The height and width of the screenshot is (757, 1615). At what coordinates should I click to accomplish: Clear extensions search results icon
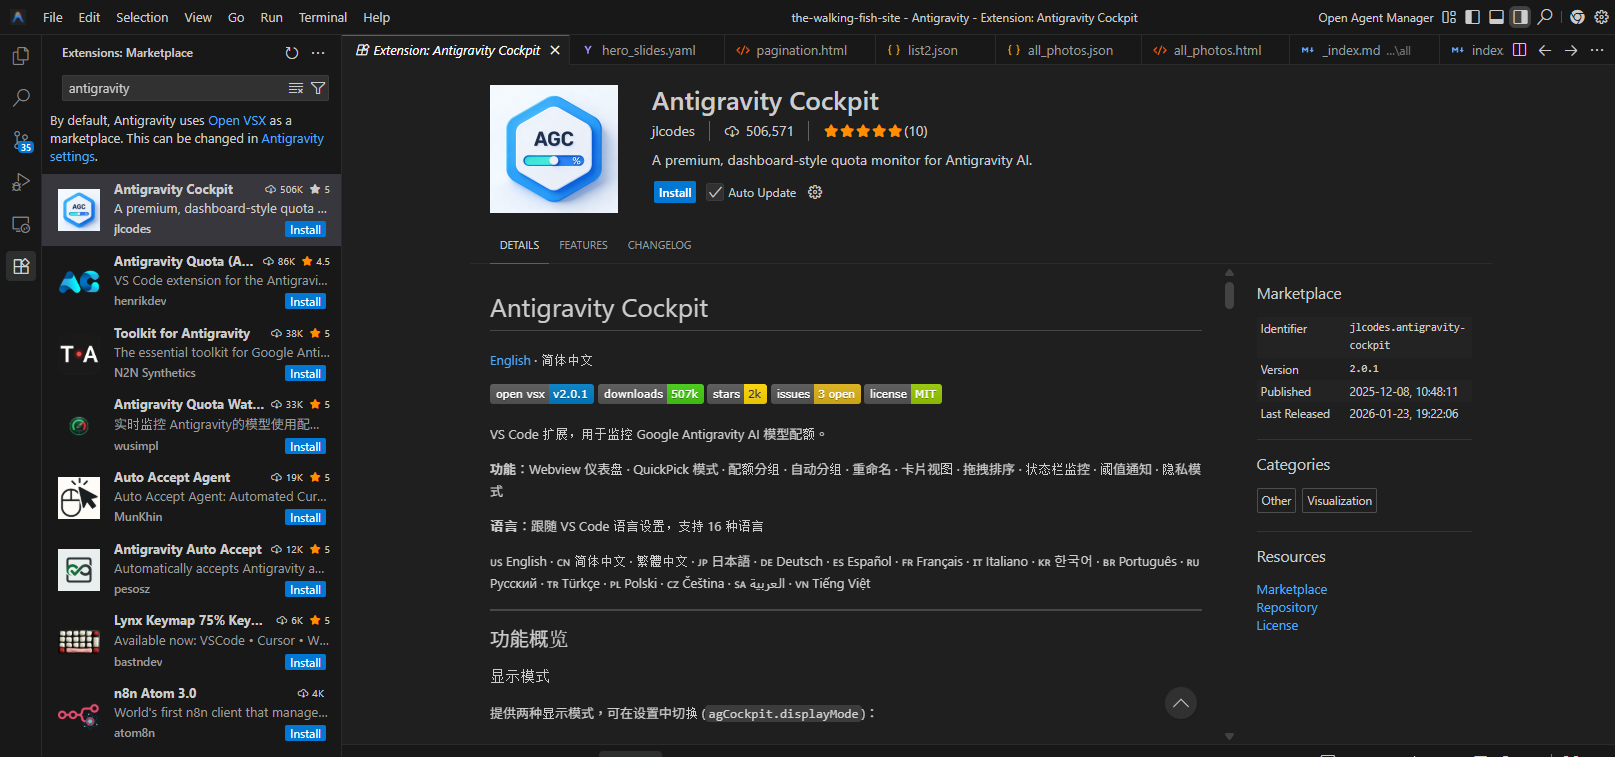(x=296, y=88)
